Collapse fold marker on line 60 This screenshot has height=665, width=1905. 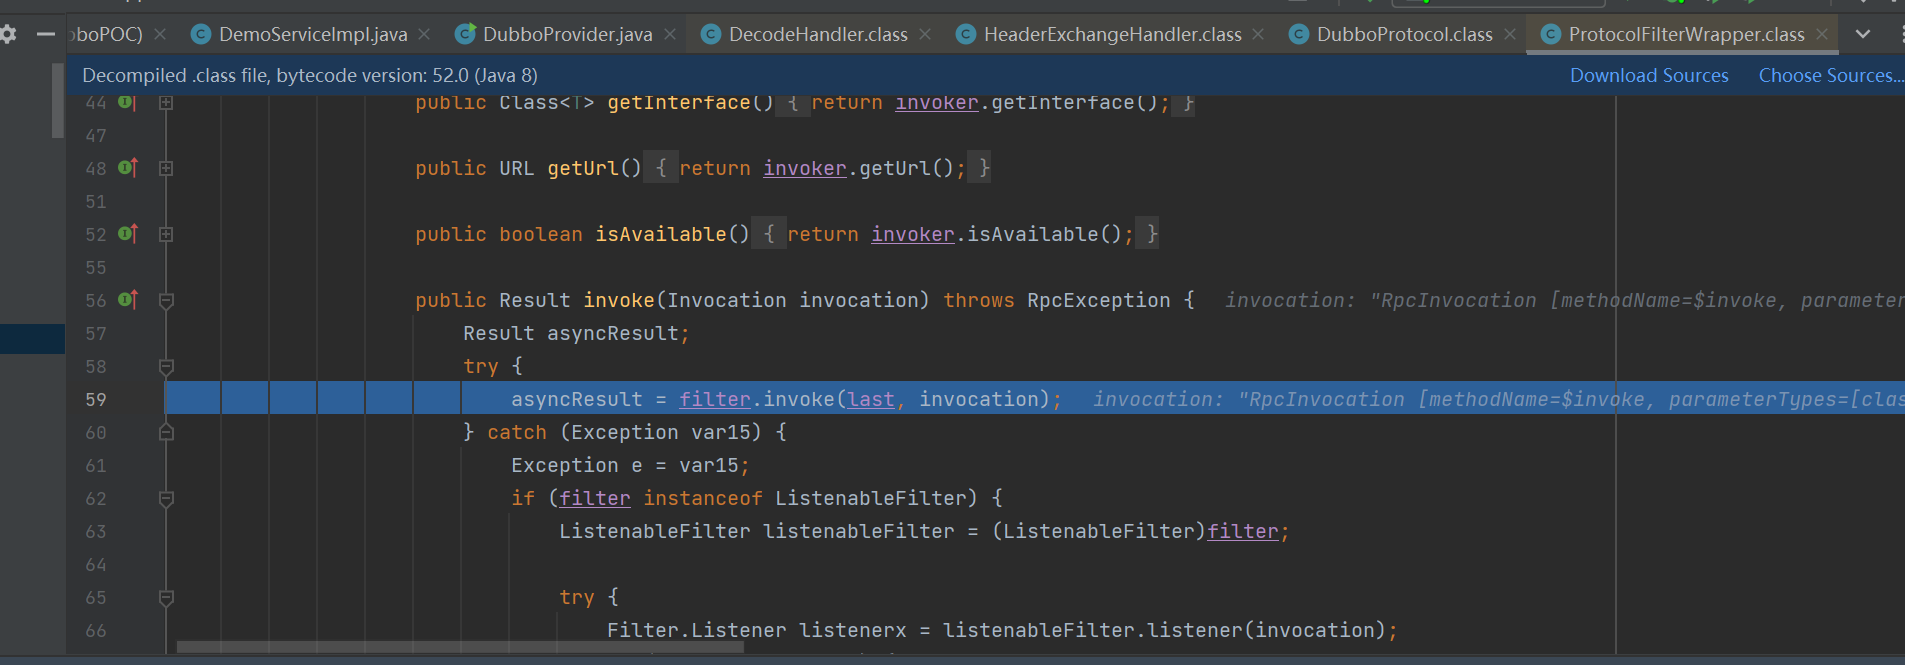166,432
